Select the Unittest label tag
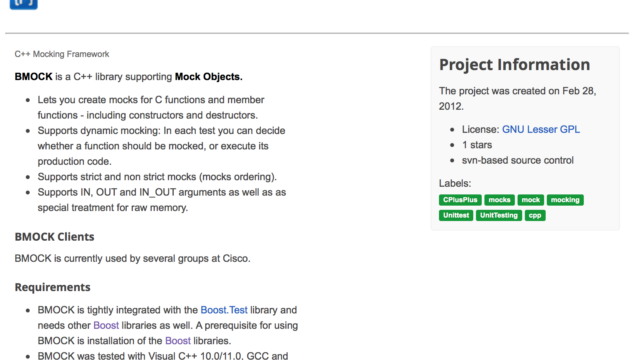 (x=456, y=215)
